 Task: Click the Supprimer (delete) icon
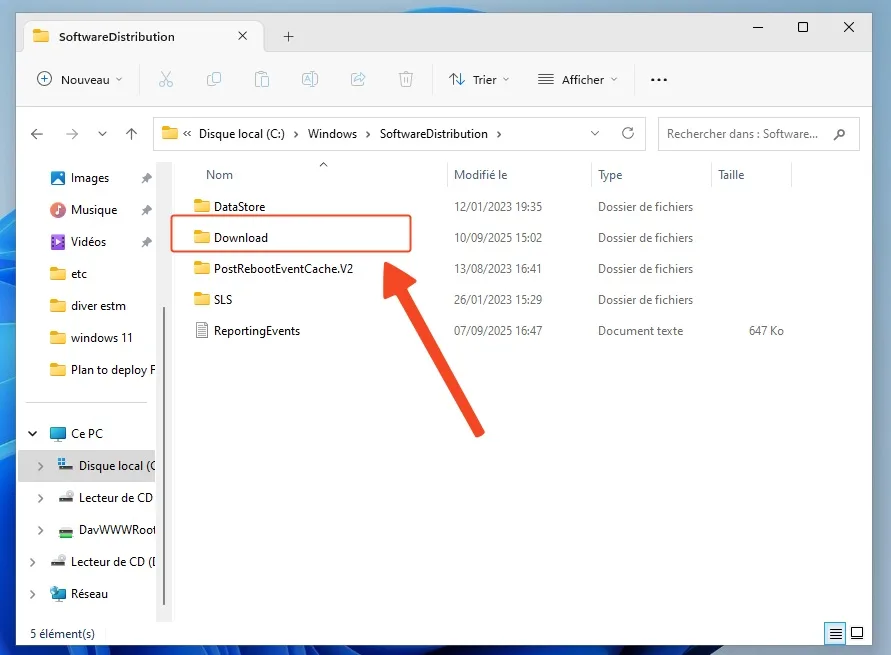coord(406,79)
